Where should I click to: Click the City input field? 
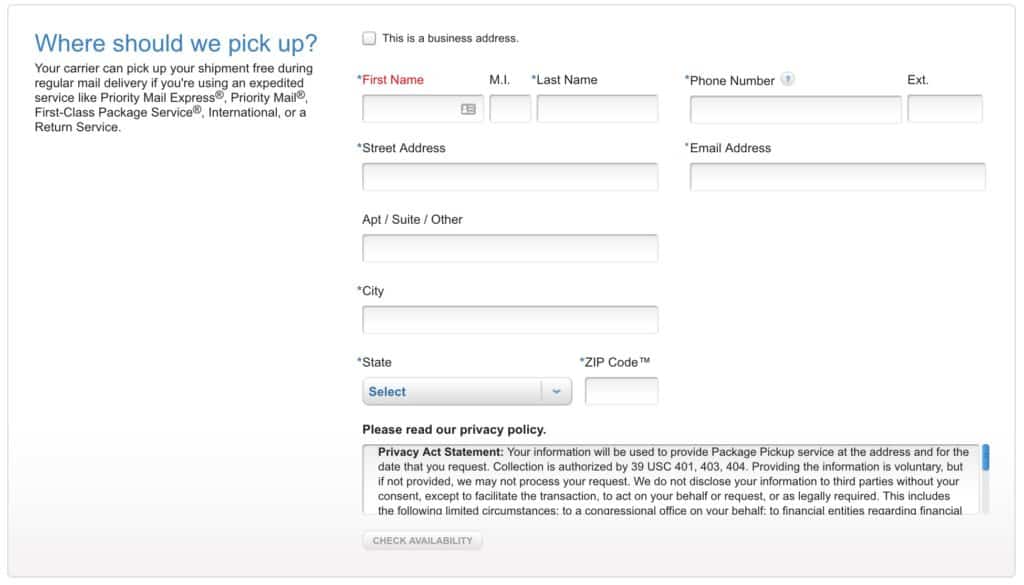tap(510, 320)
